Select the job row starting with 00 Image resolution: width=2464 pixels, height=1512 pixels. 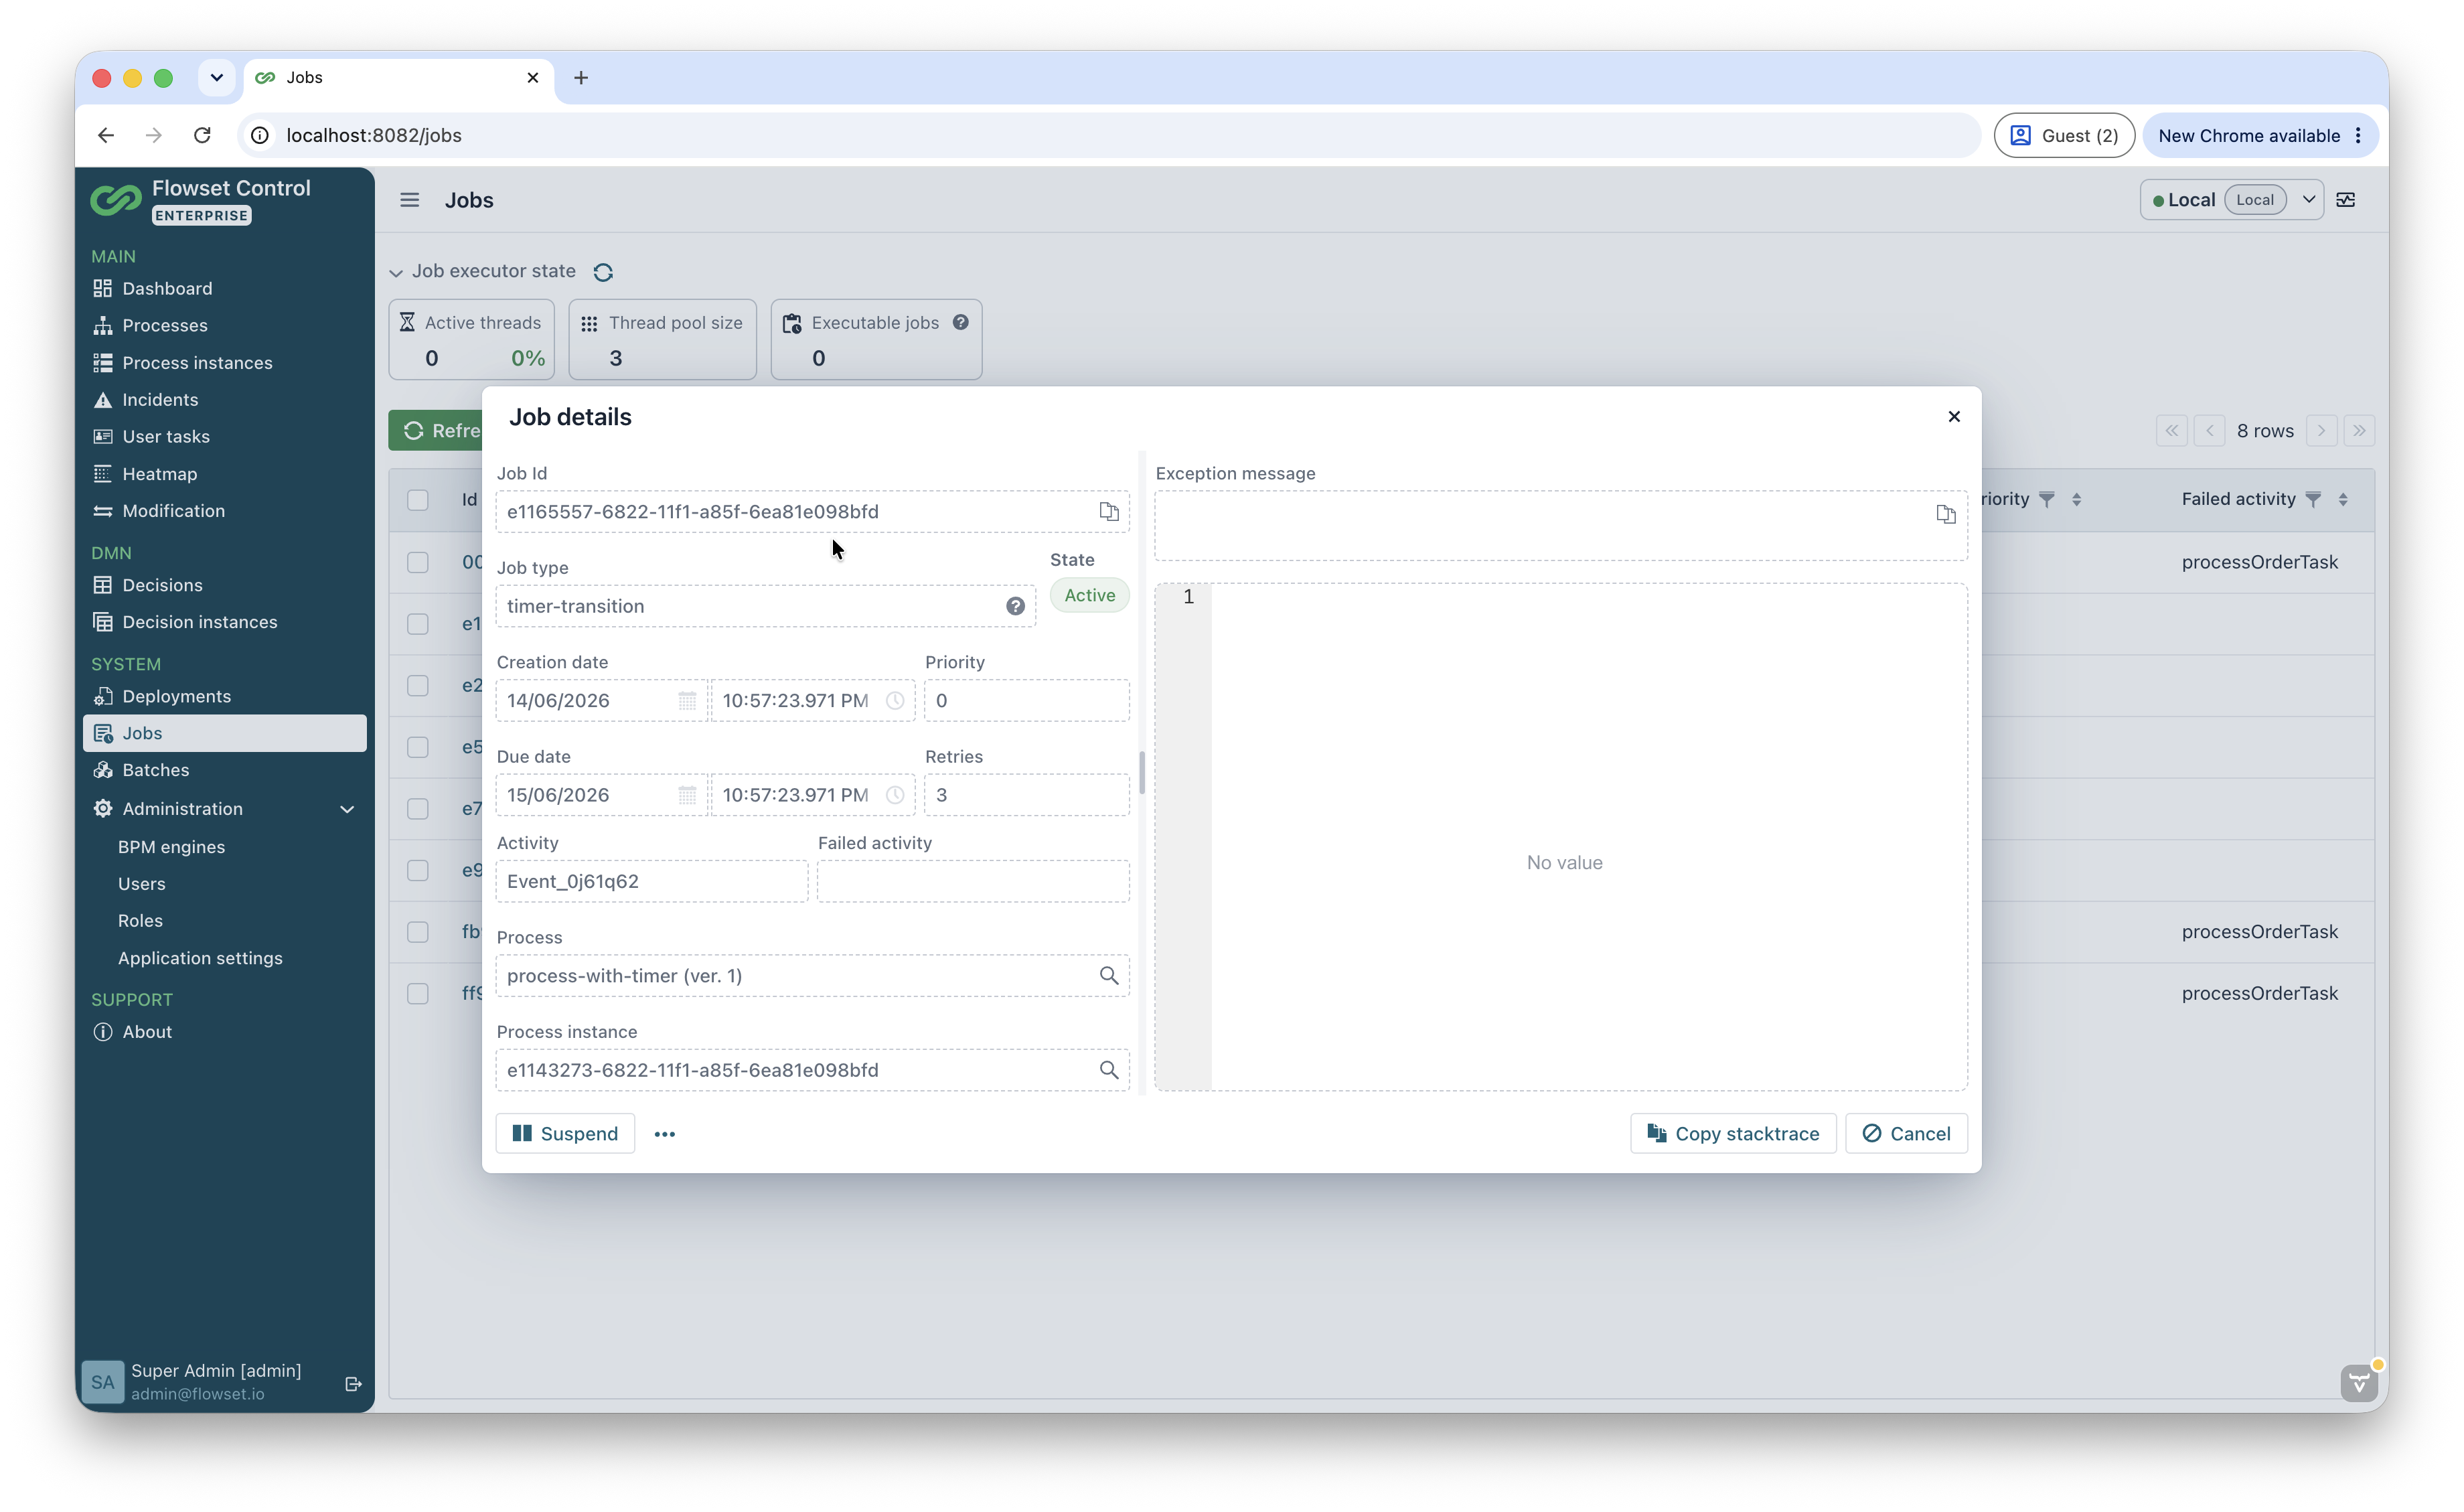tap(418, 562)
